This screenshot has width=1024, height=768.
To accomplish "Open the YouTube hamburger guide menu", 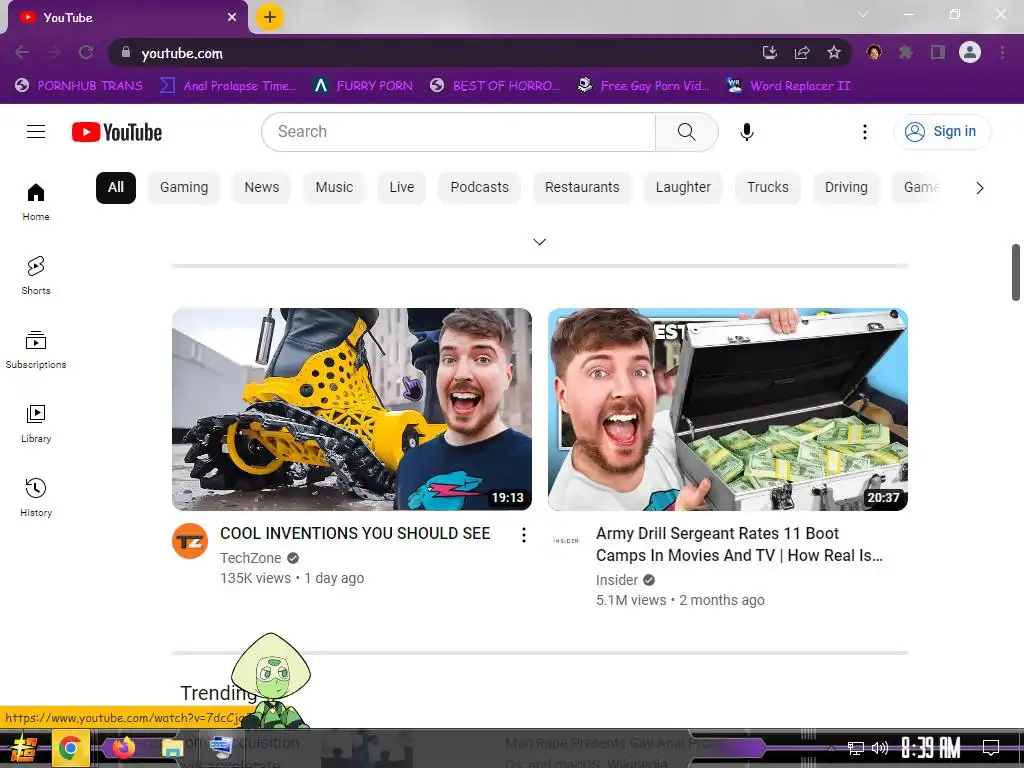I will coord(36,132).
